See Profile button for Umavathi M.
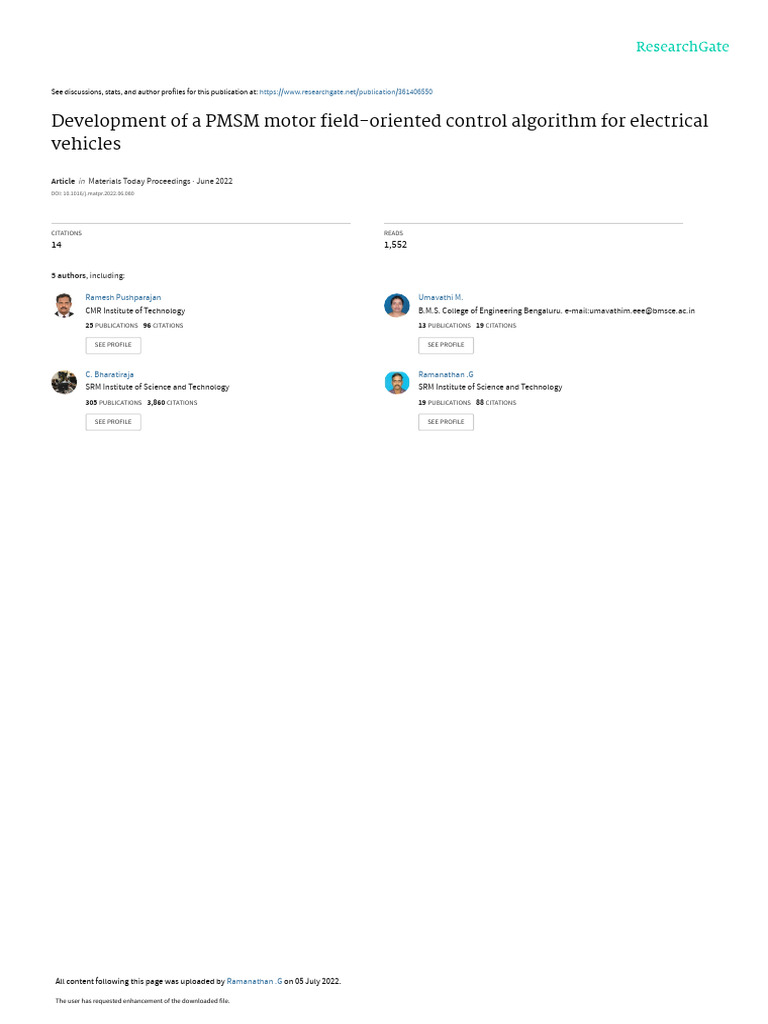The width and height of the screenshot is (768, 1024). pos(446,345)
